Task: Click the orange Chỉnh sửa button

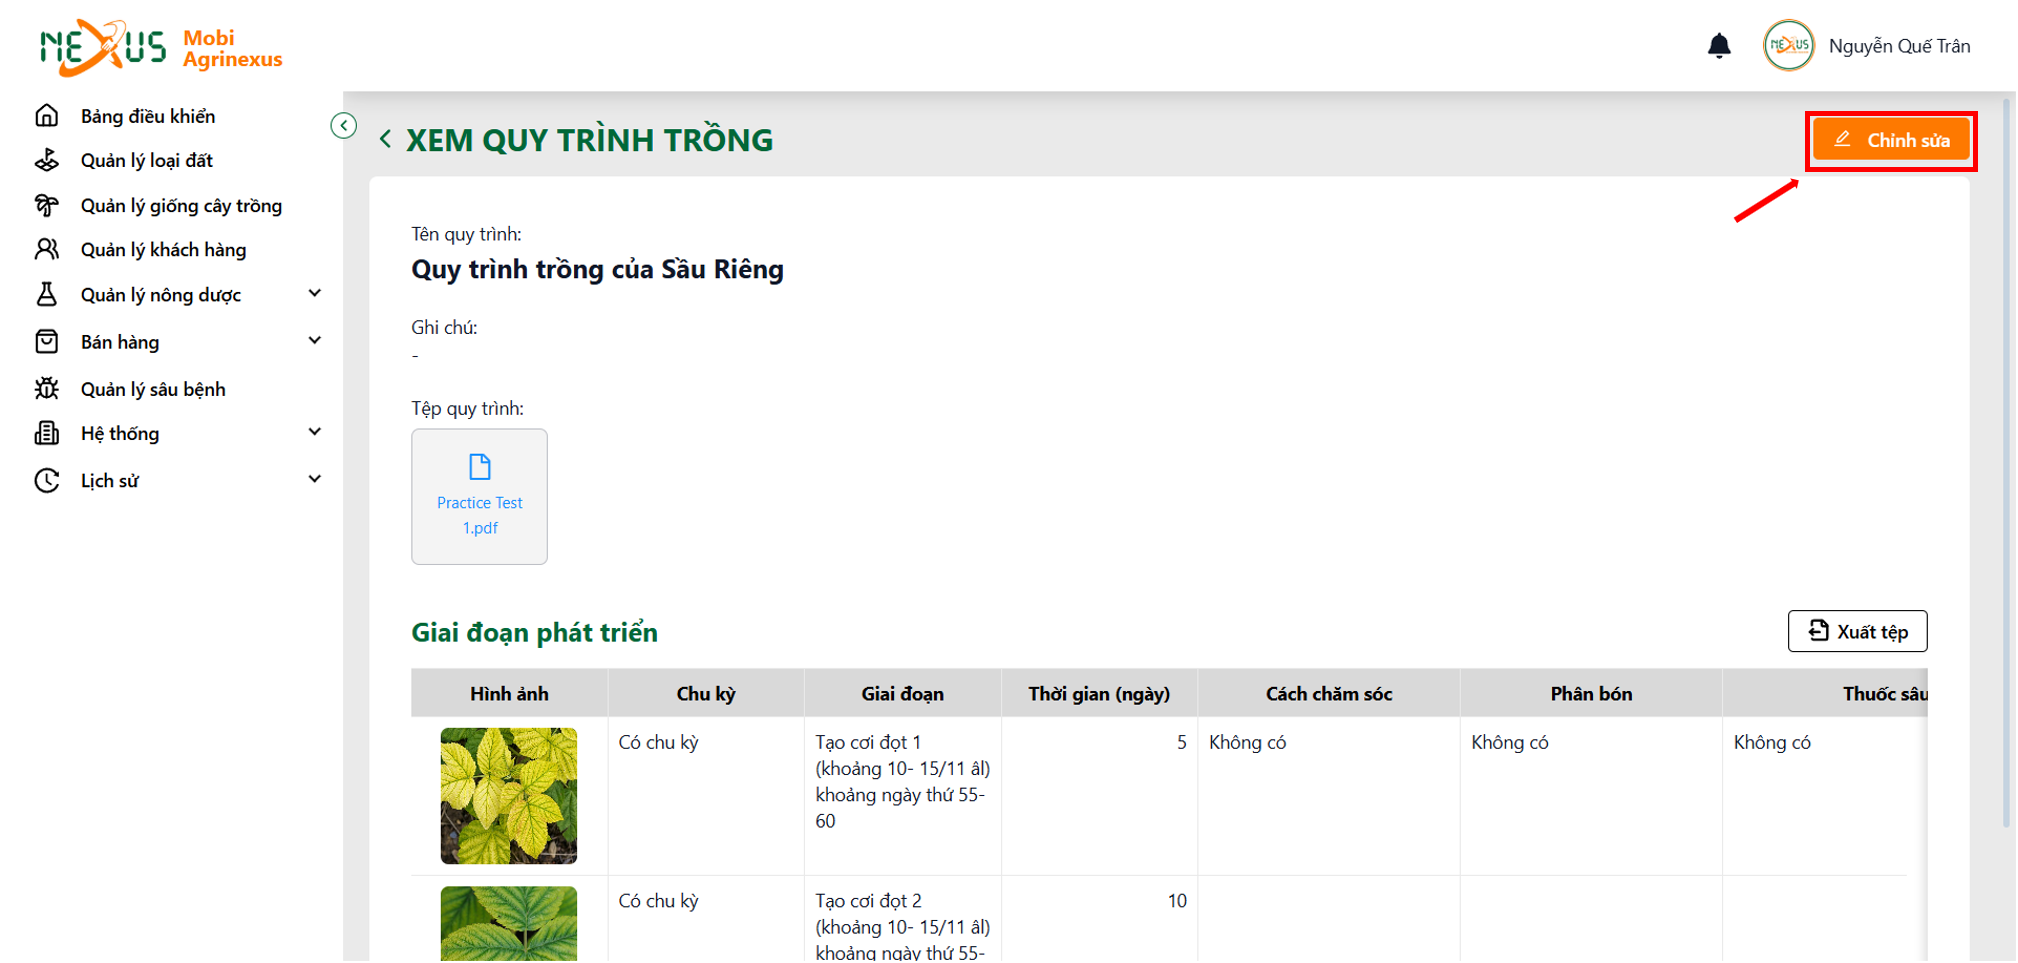Action: tap(1891, 141)
